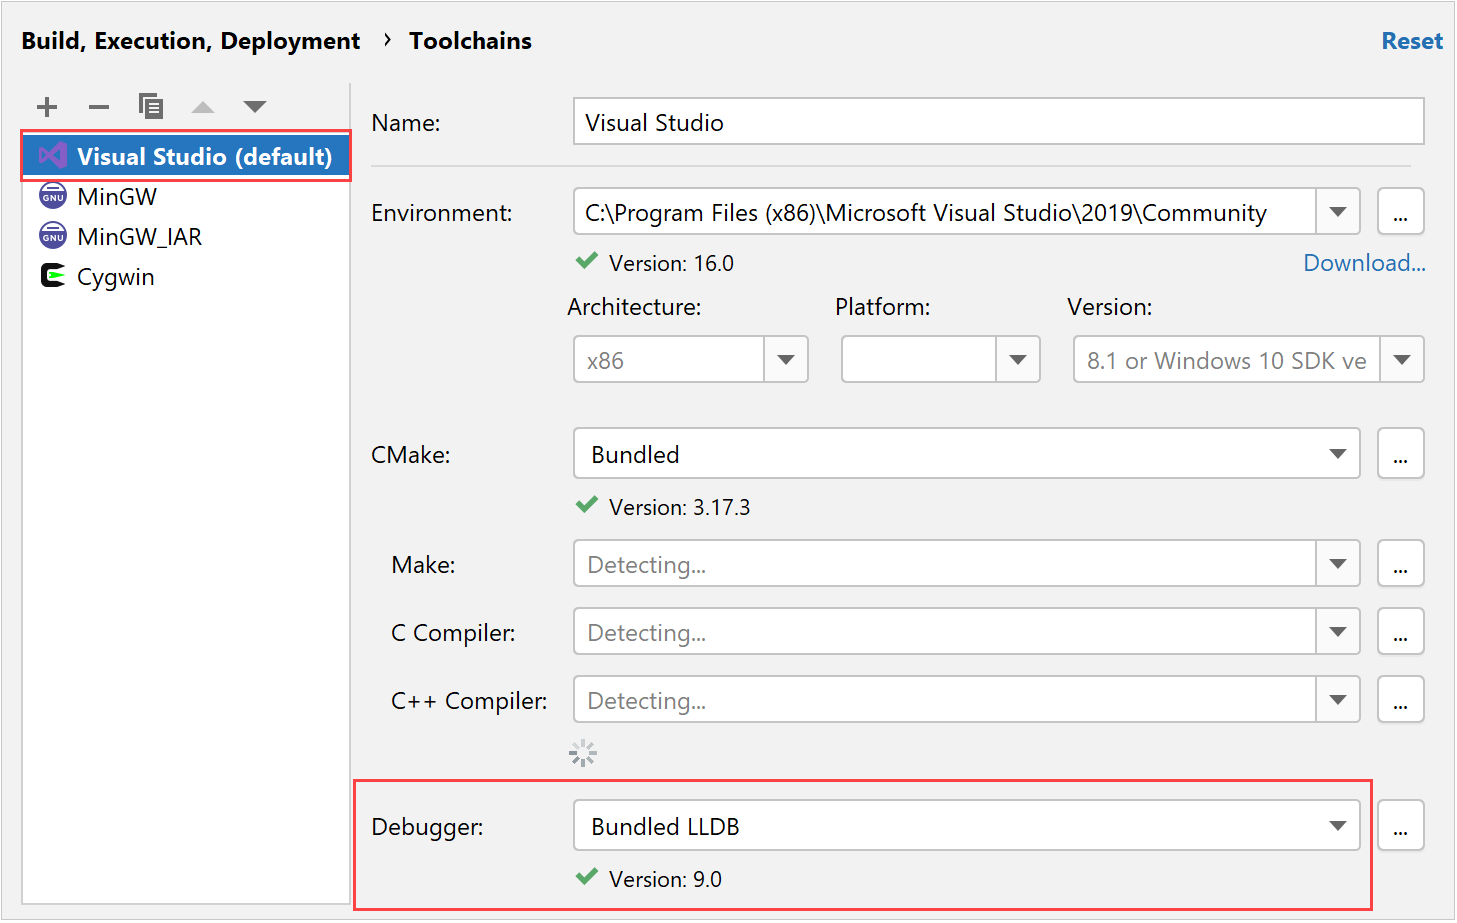Browse for Make executable
This screenshot has width=1457, height=923.
1400,564
